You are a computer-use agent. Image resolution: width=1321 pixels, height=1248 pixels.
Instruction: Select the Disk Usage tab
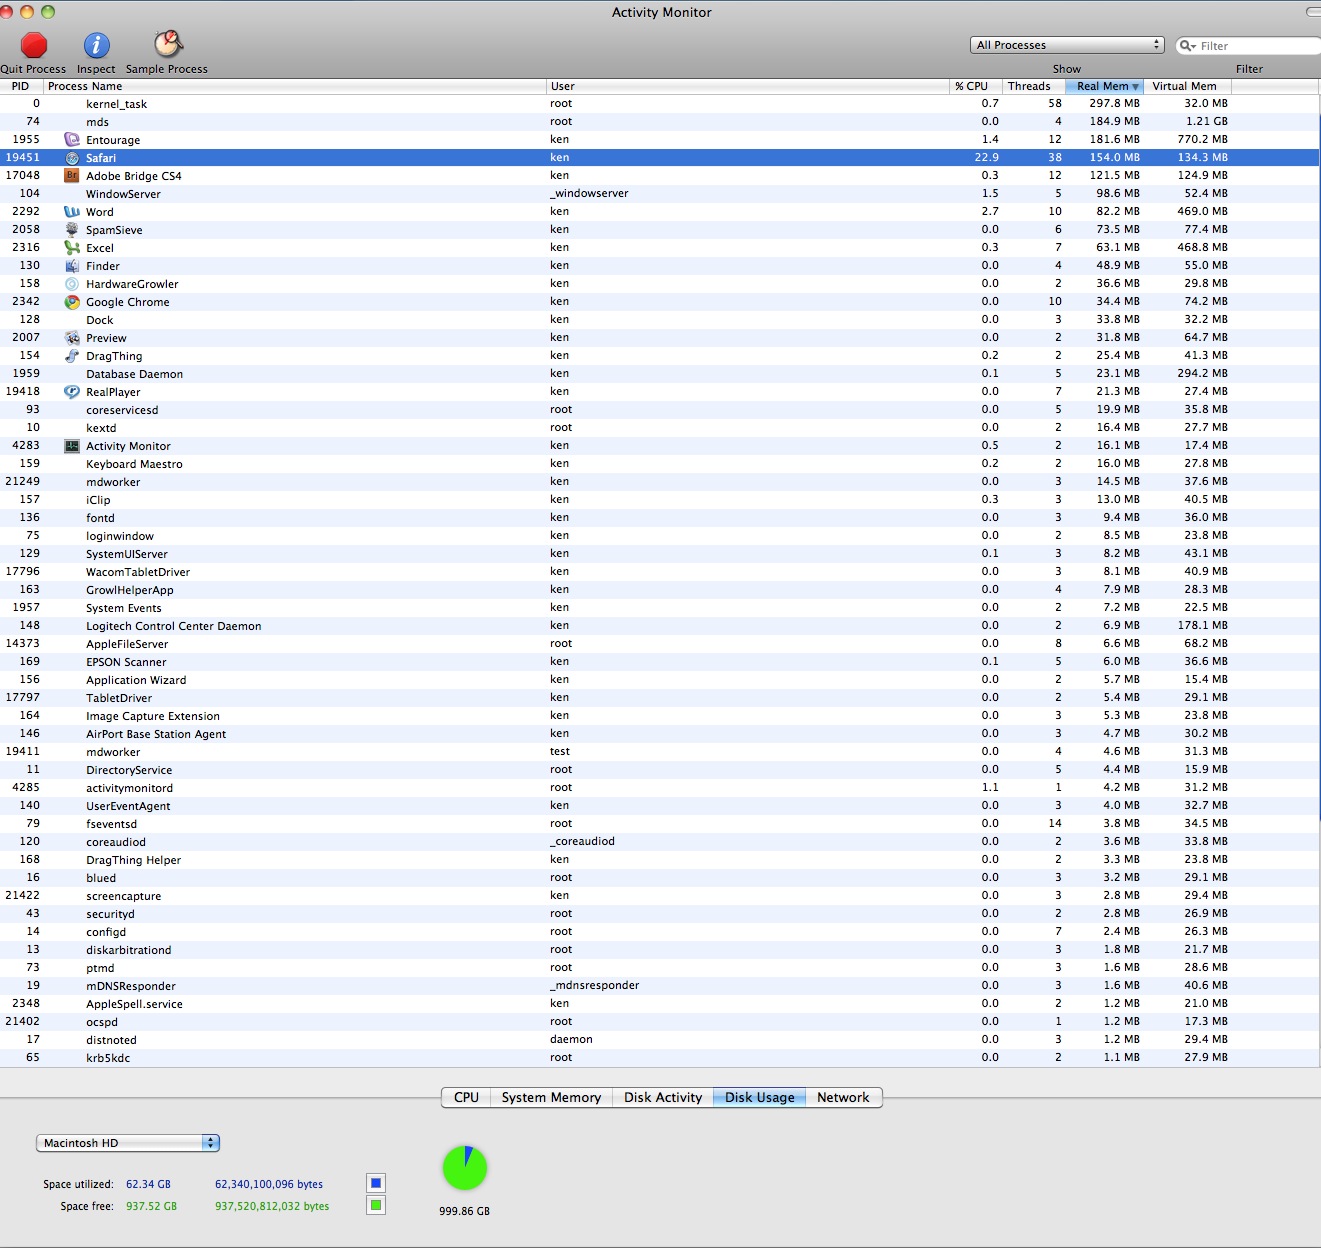(760, 1097)
